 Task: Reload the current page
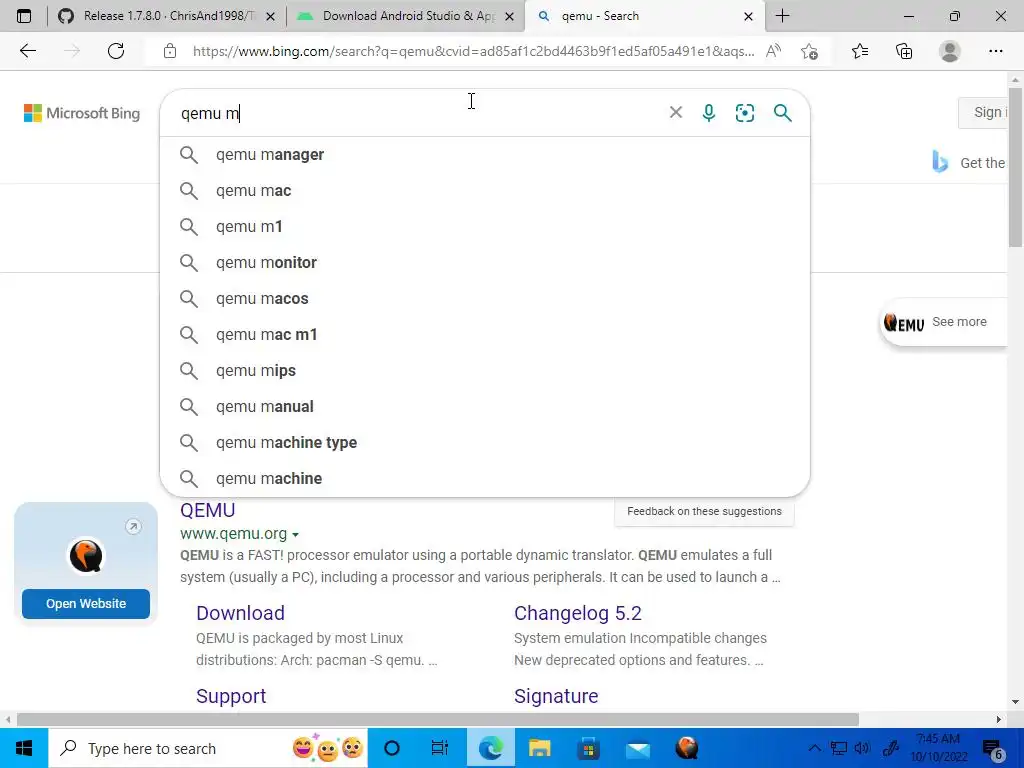(116, 51)
